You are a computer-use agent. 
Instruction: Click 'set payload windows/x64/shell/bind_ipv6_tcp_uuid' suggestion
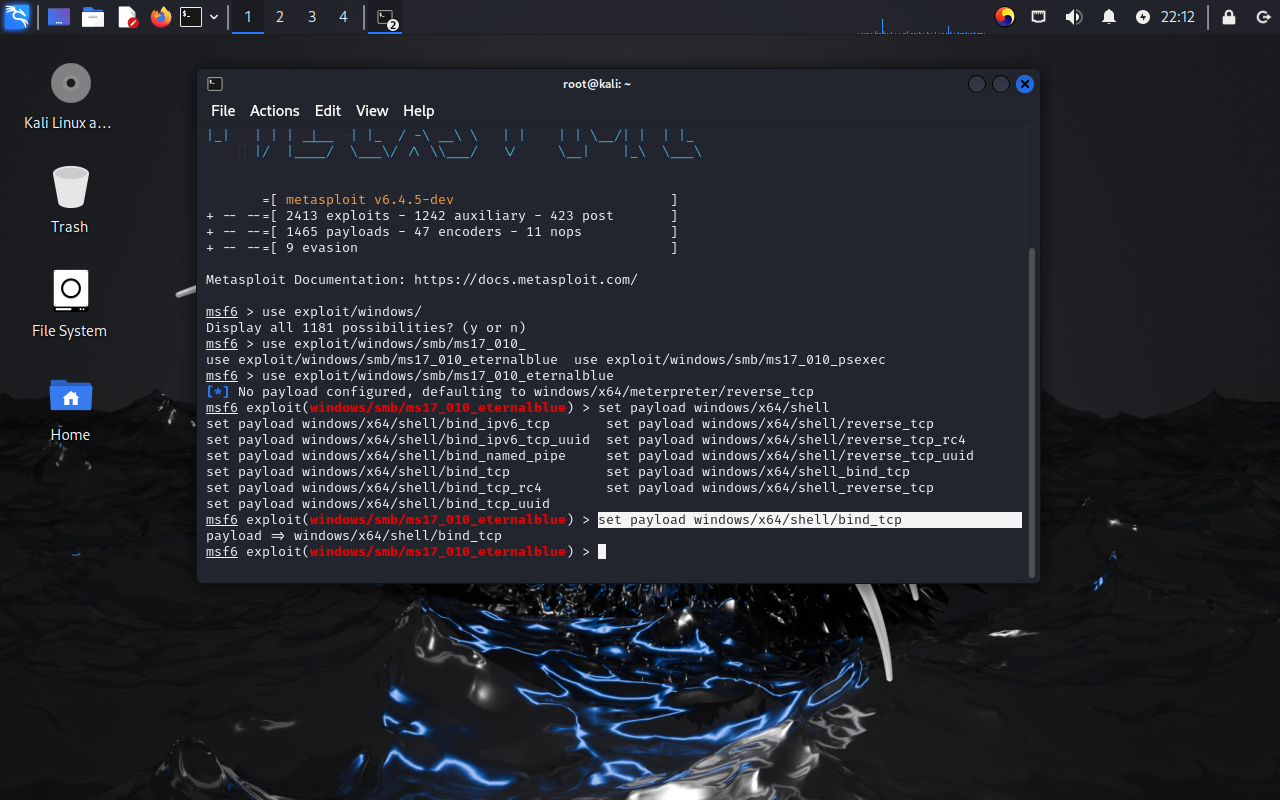(398, 440)
